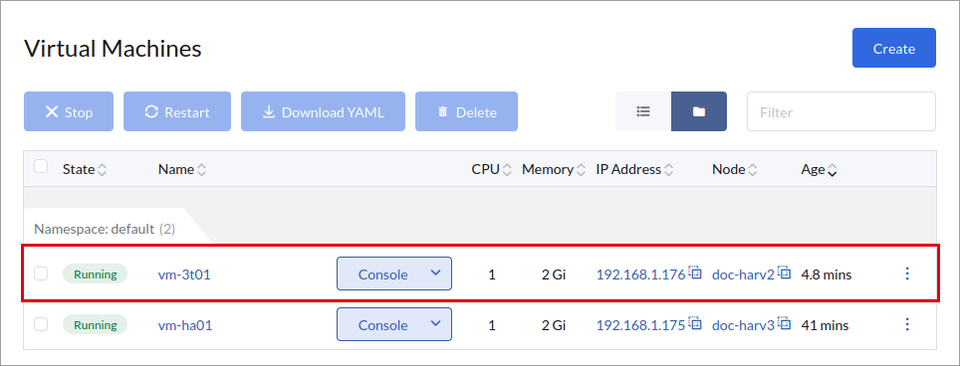
Task: Copy IP address 192.168.1.175 icon
Action: tap(695, 323)
